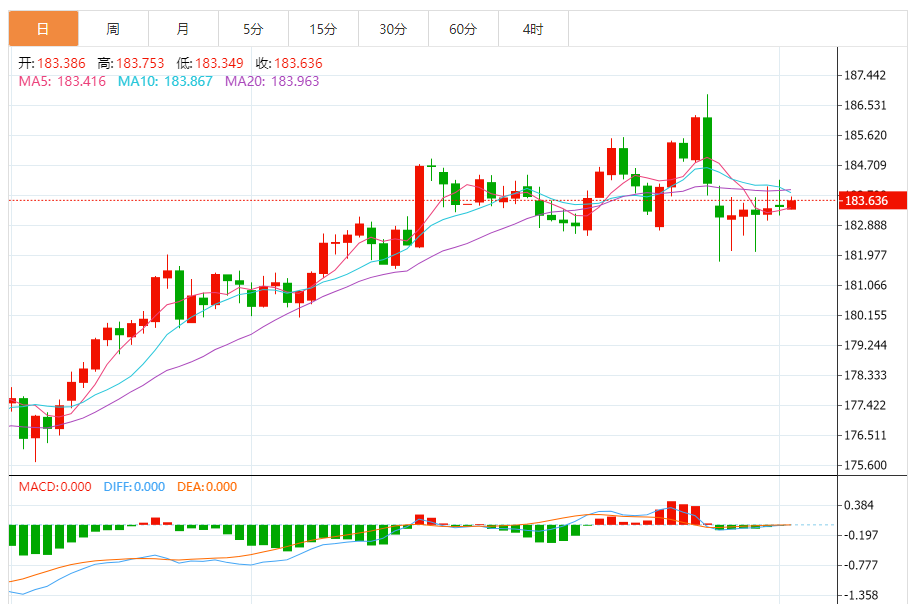
Task: Click the red 183.636 current price tag
Action: (865, 201)
